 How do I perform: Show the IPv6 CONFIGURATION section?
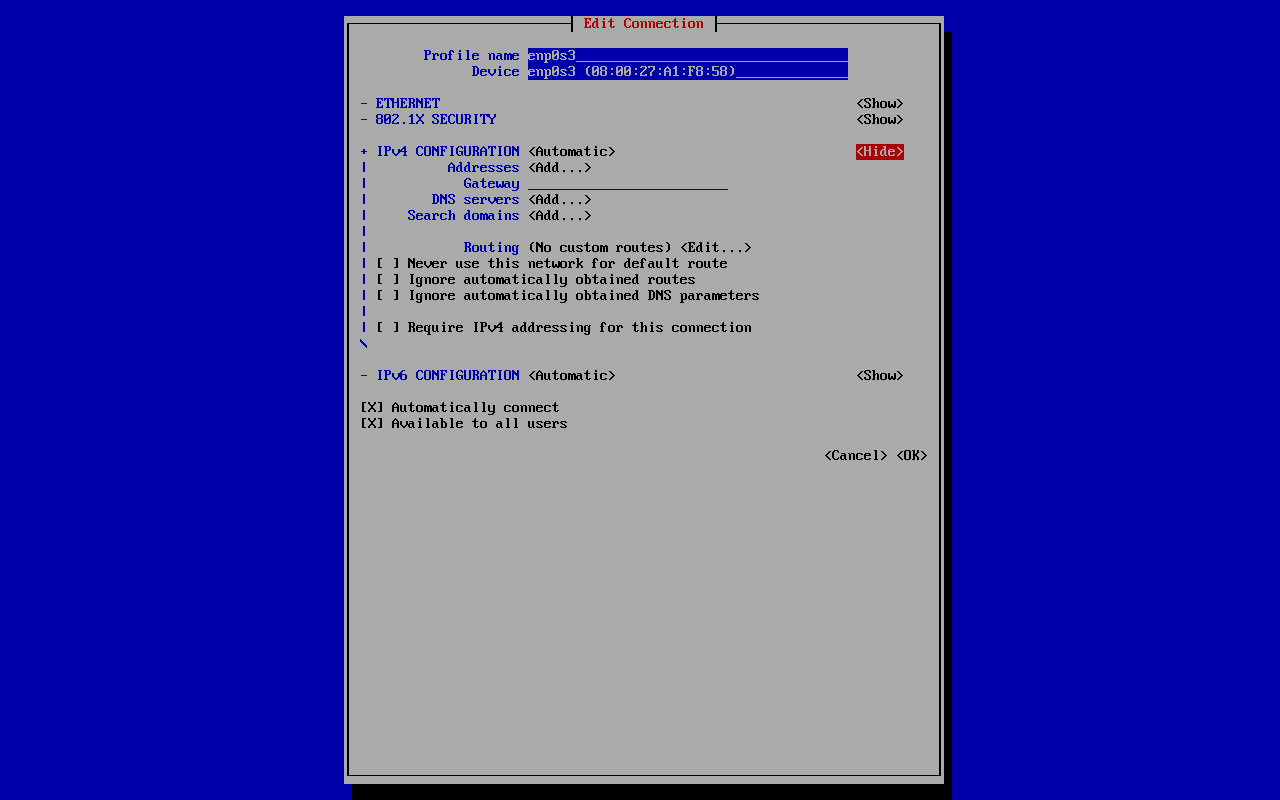[x=879, y=376]
